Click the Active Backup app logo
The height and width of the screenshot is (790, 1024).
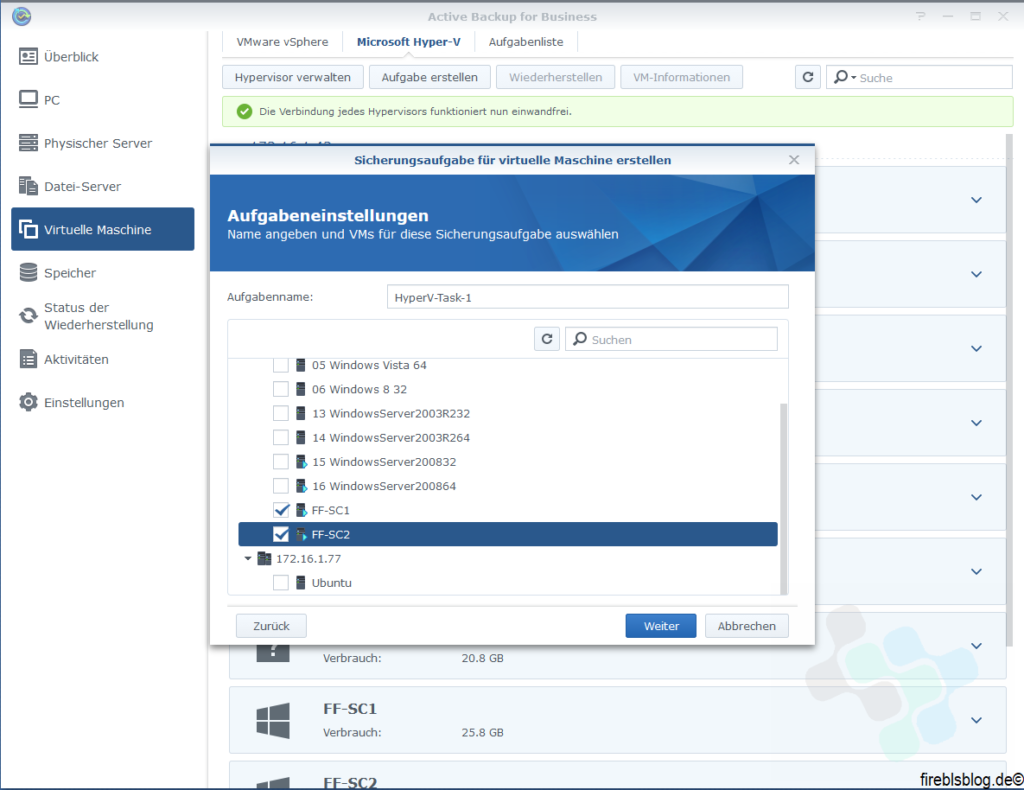[22, 16]
